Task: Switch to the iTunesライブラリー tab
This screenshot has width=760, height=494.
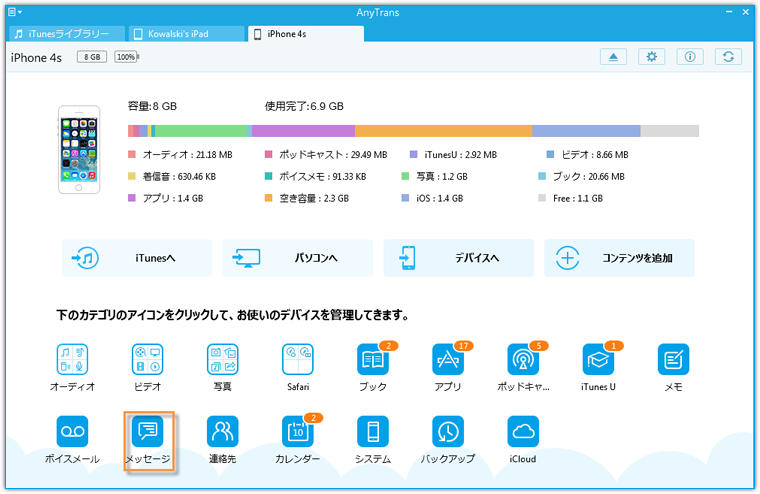Action: click(x=67, y=34)
